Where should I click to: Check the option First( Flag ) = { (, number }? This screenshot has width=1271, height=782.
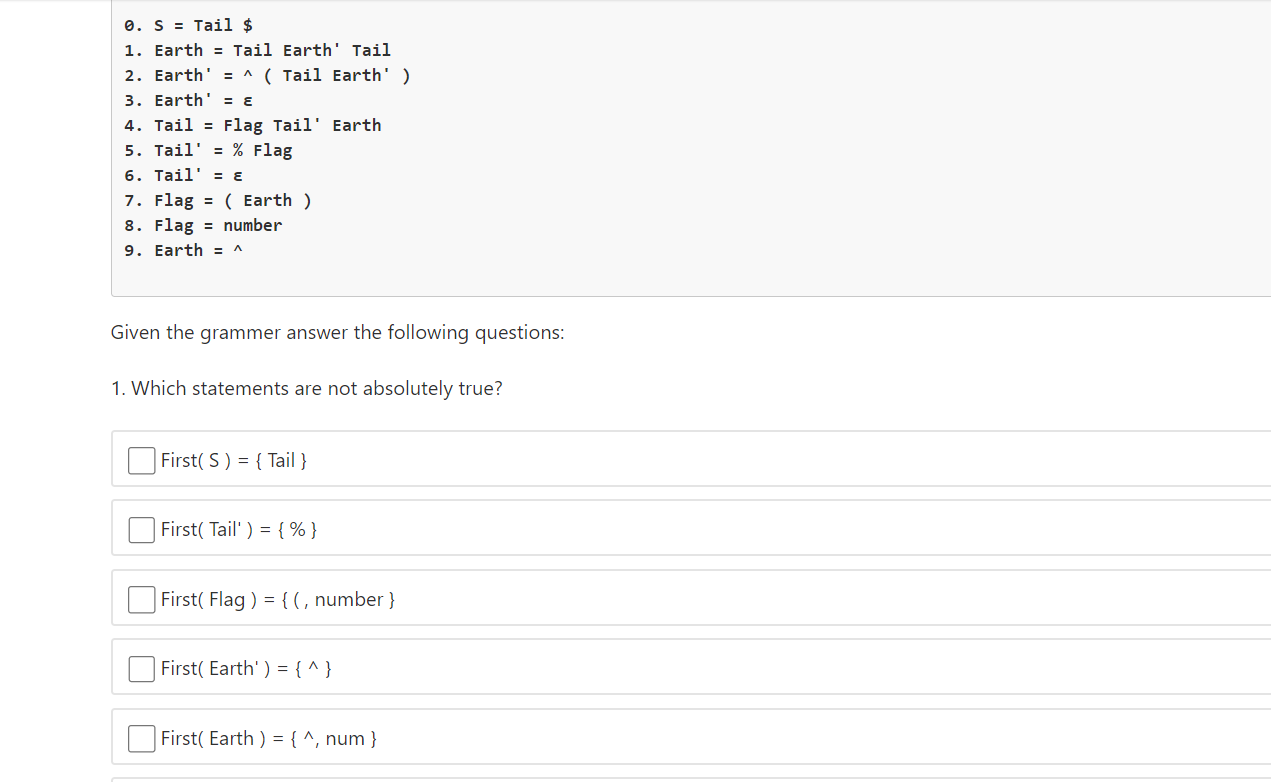(141, 598)
